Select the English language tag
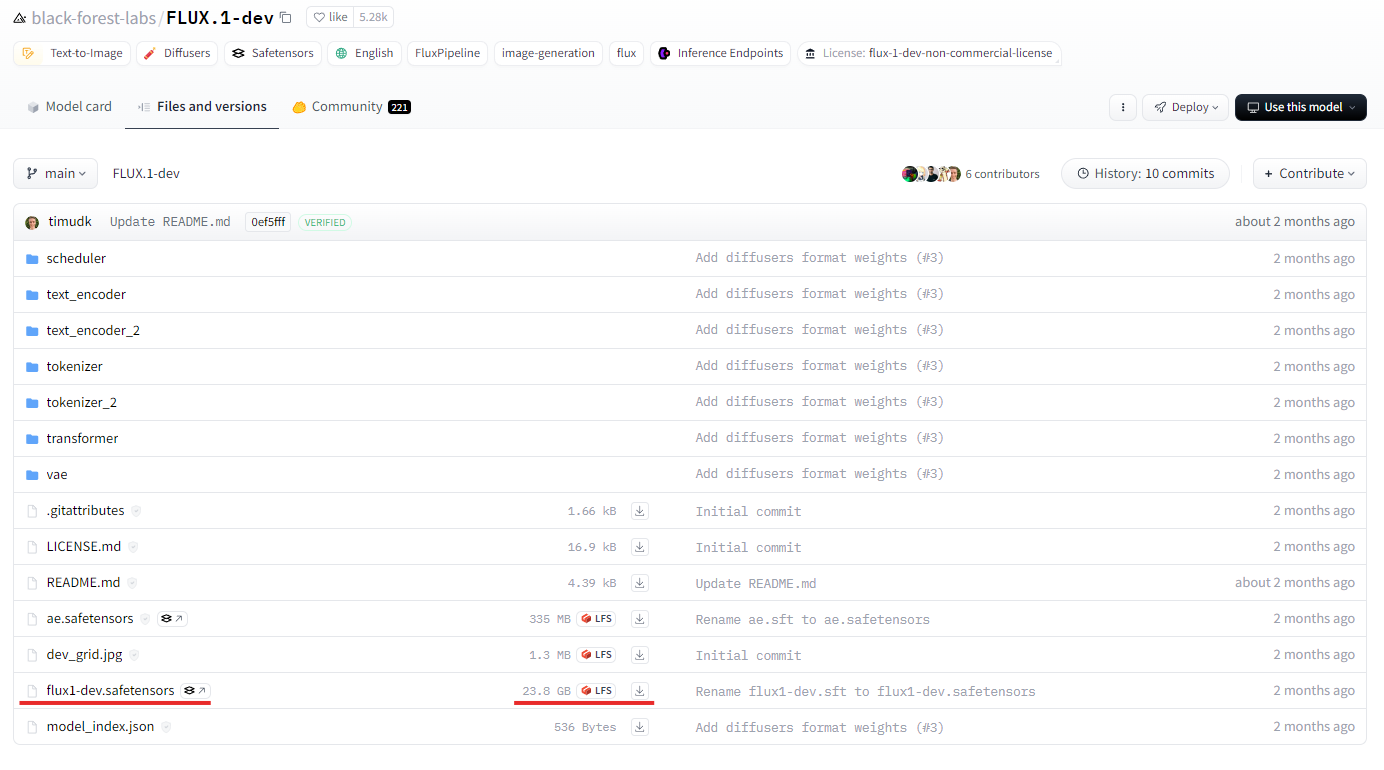The width and height of the screenshot is (1384, 770). pos(364,53)
